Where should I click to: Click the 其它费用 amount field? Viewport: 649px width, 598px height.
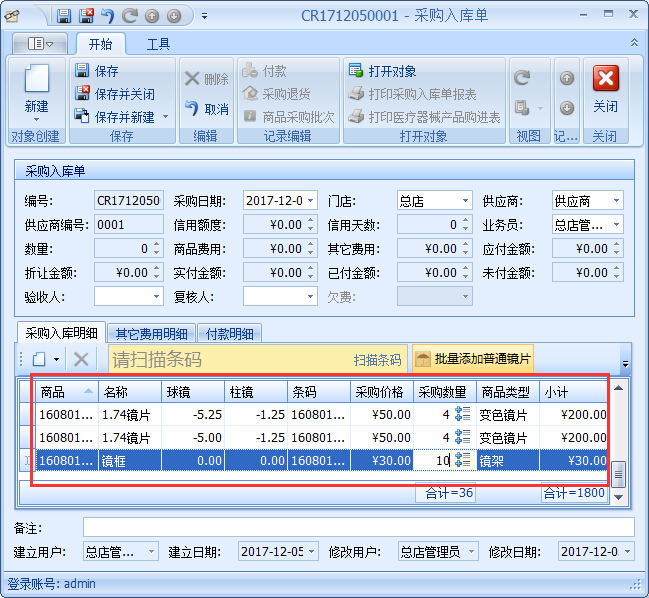click(x=435, y=249)
